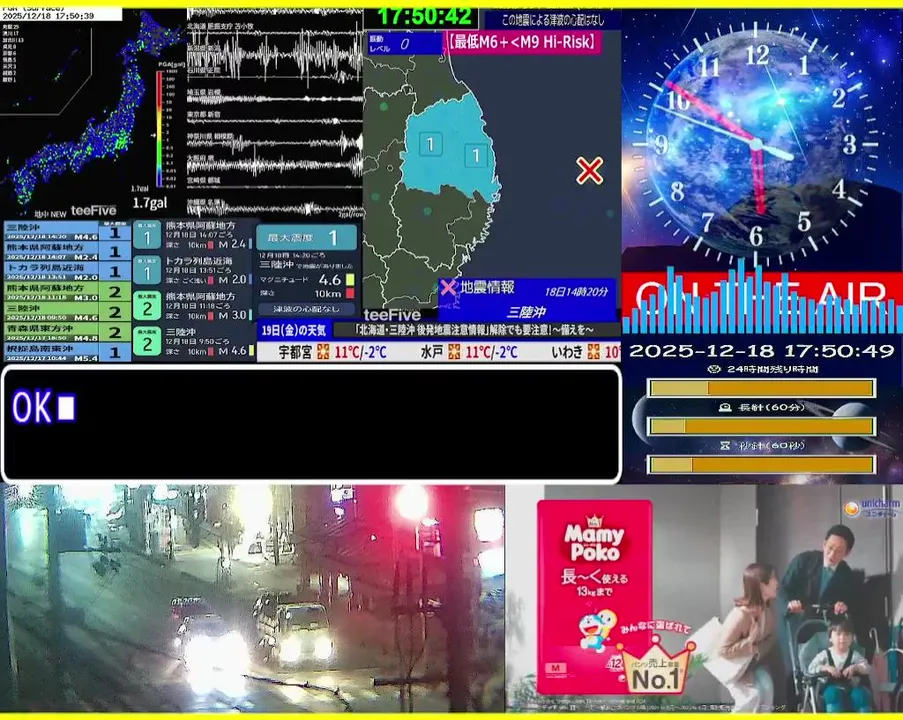Image resolution: width=903 pixels, height=720 pixels.
Task: Click the 18日14時20分 time in 地震情報 banner
Action: (x=576, y=291)
